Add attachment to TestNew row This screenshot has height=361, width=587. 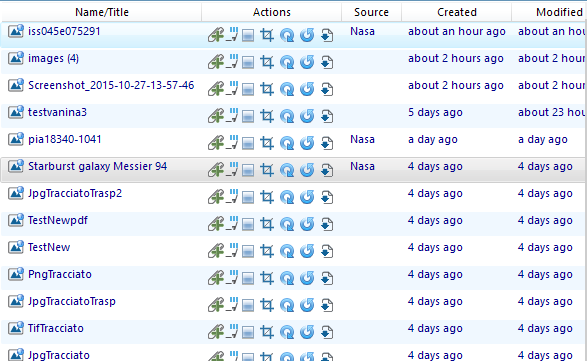[216, 251]
